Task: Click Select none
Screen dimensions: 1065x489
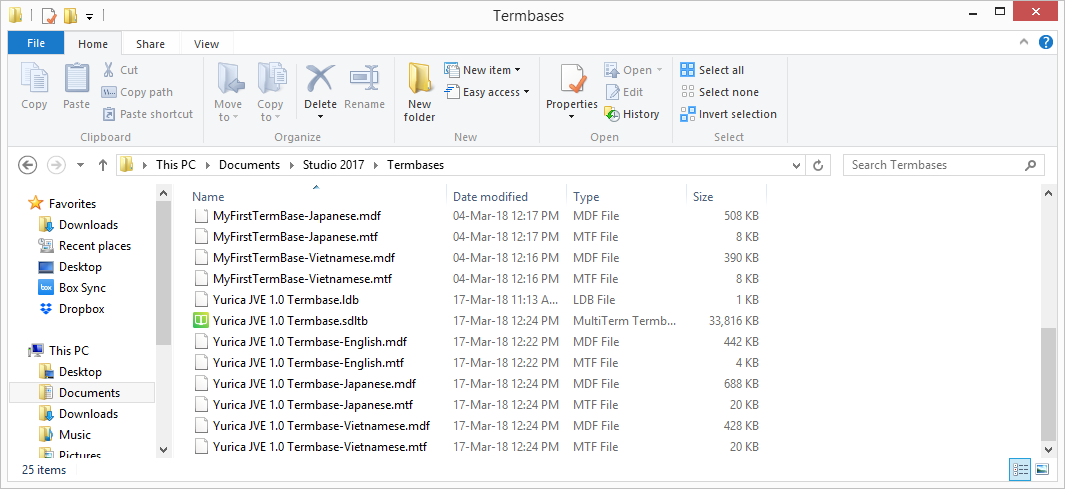Action: [720, 92]
